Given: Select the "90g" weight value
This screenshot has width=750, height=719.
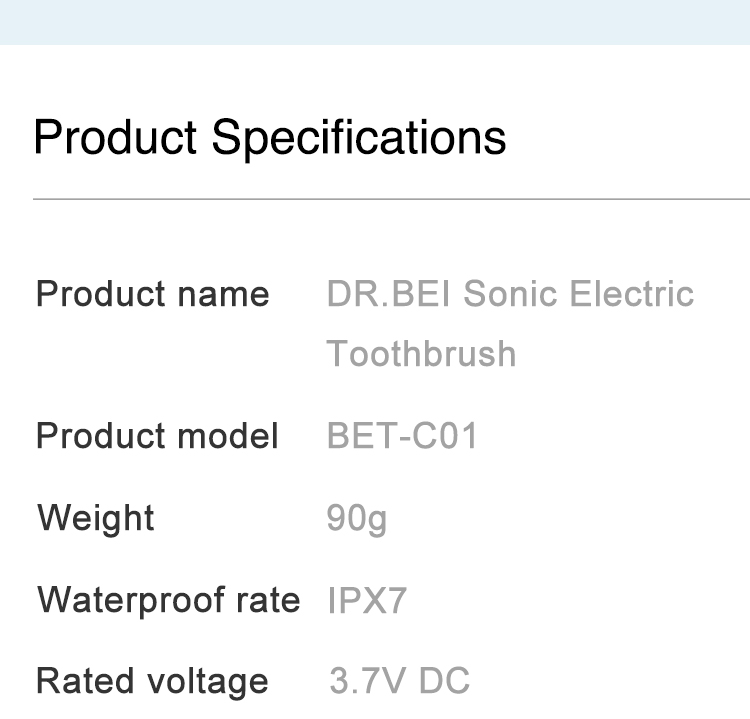Looking at the screenshot, I should (357, 519).
